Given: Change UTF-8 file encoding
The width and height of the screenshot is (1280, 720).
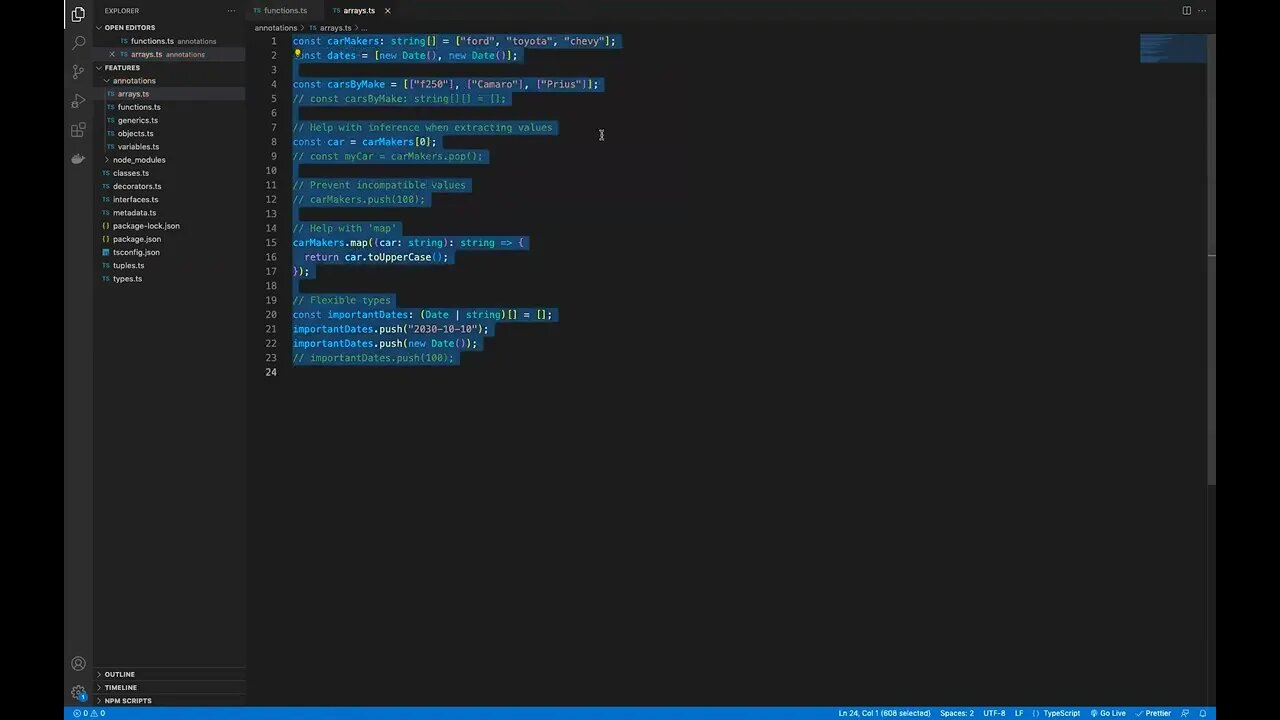Looking at the screenshot, I should pyautogui.click(x=994, y=713).
